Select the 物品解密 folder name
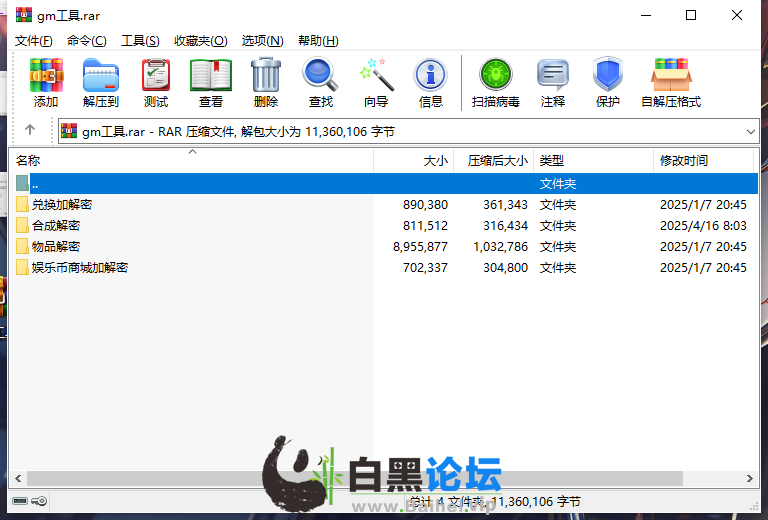Screen dimensions: 768x520 coord(56,246)
